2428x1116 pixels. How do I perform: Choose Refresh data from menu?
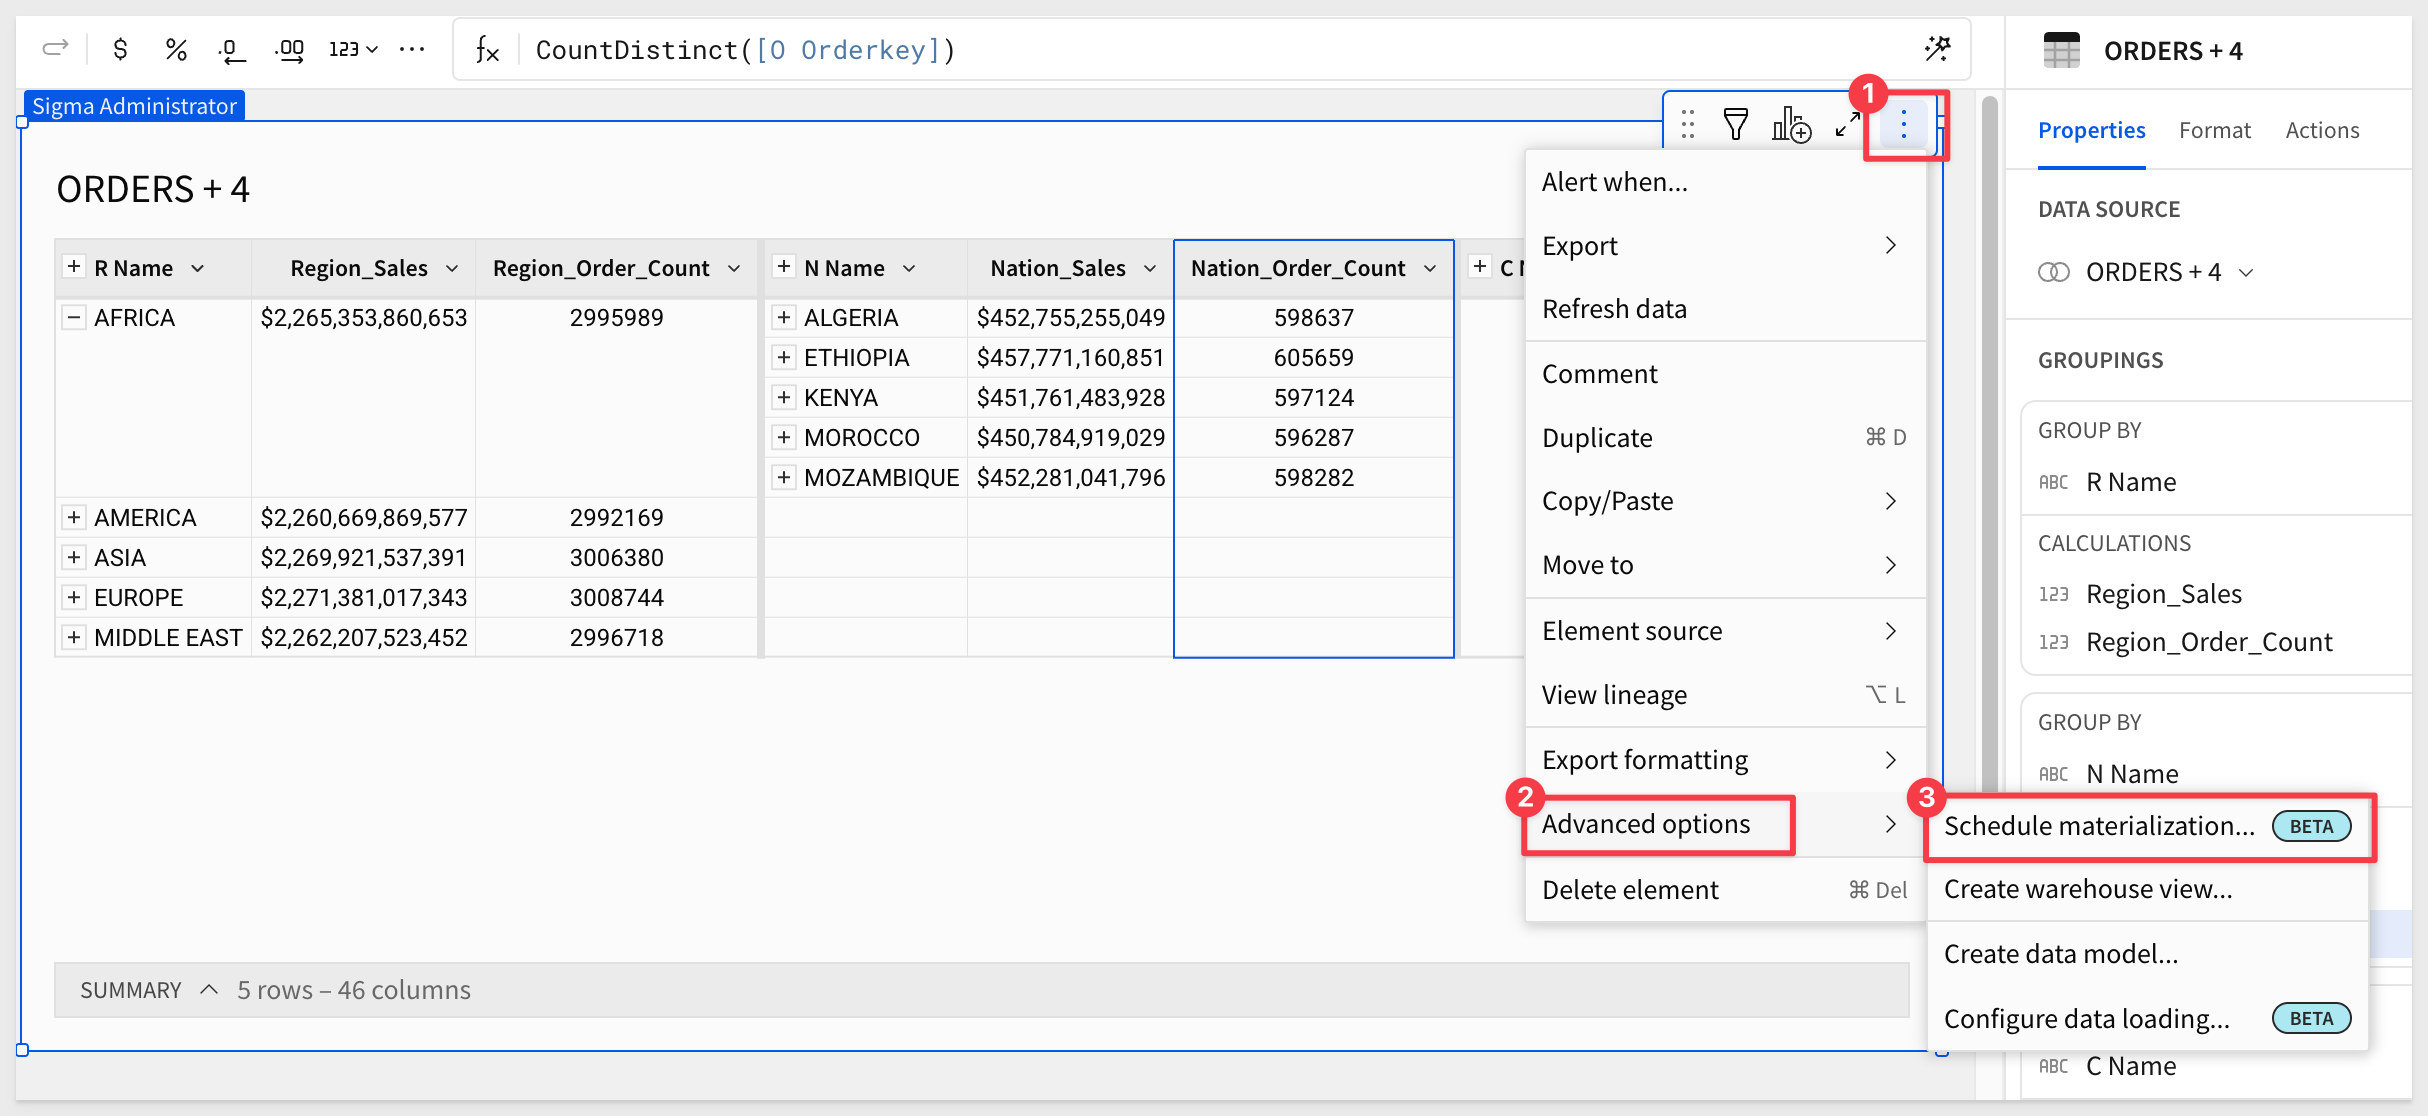[x=1725, y=308]
